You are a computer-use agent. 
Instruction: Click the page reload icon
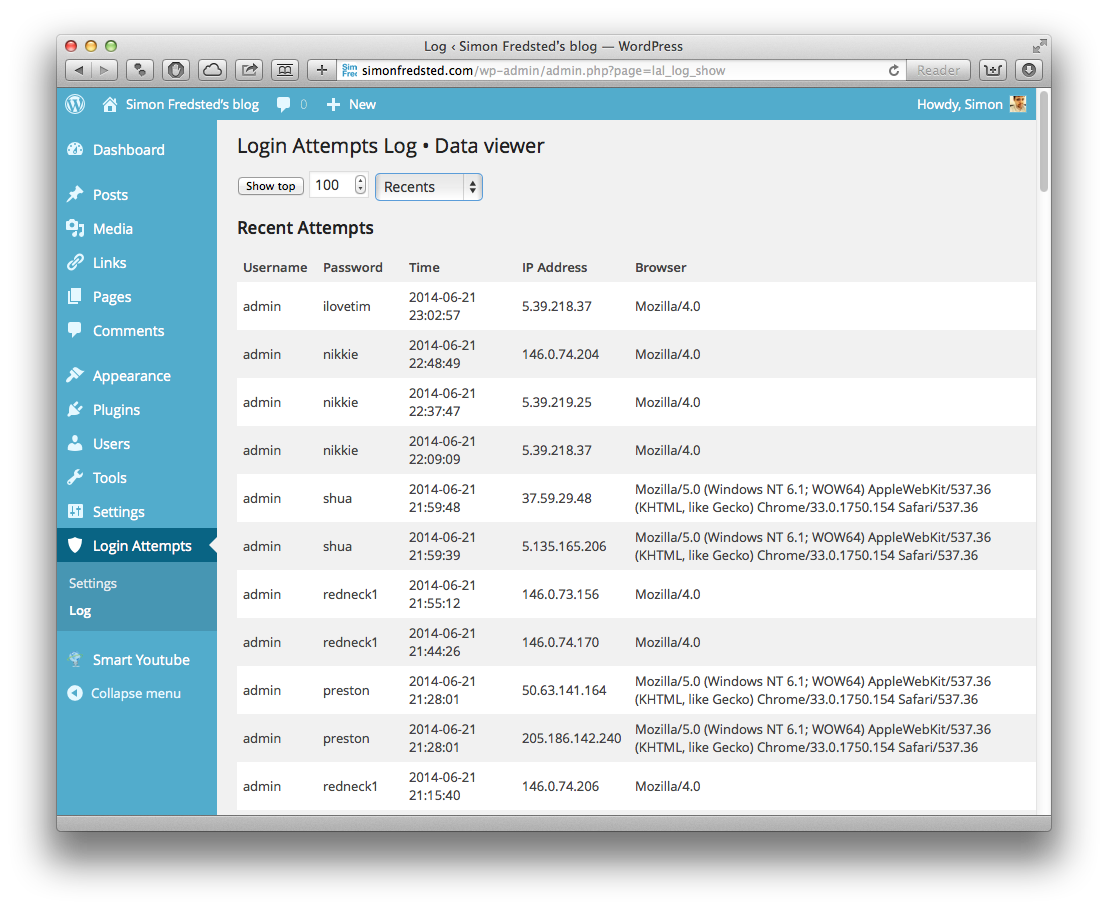[893, 70]
